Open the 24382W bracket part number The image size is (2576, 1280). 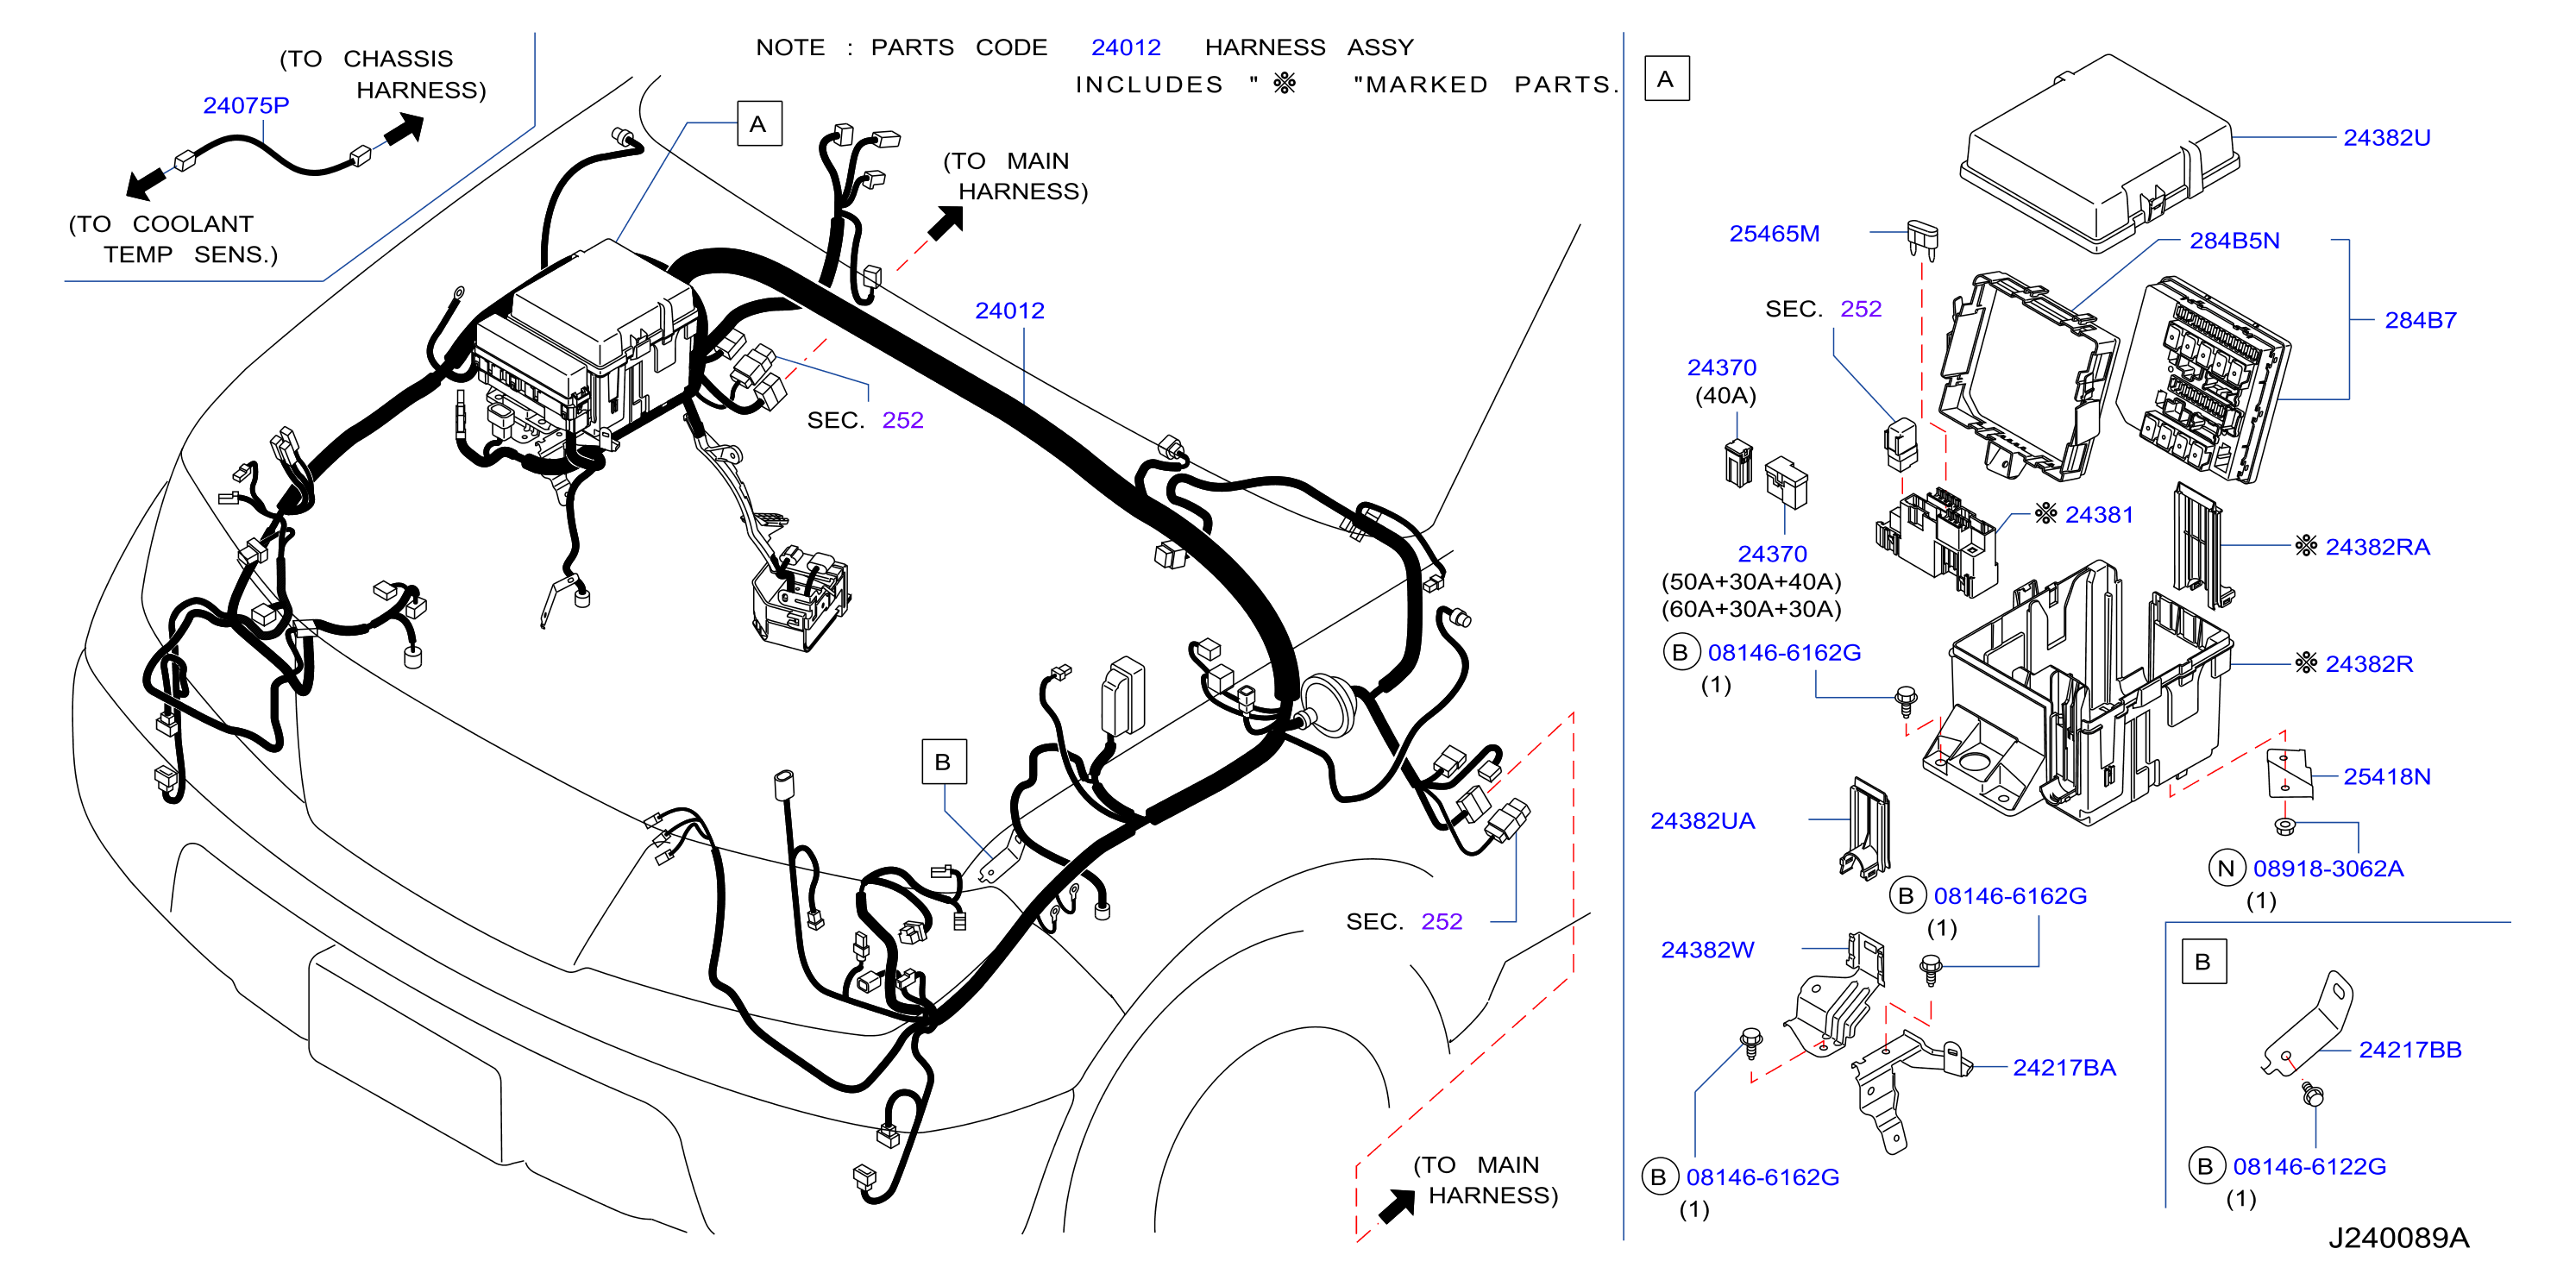pos(1707,950)
